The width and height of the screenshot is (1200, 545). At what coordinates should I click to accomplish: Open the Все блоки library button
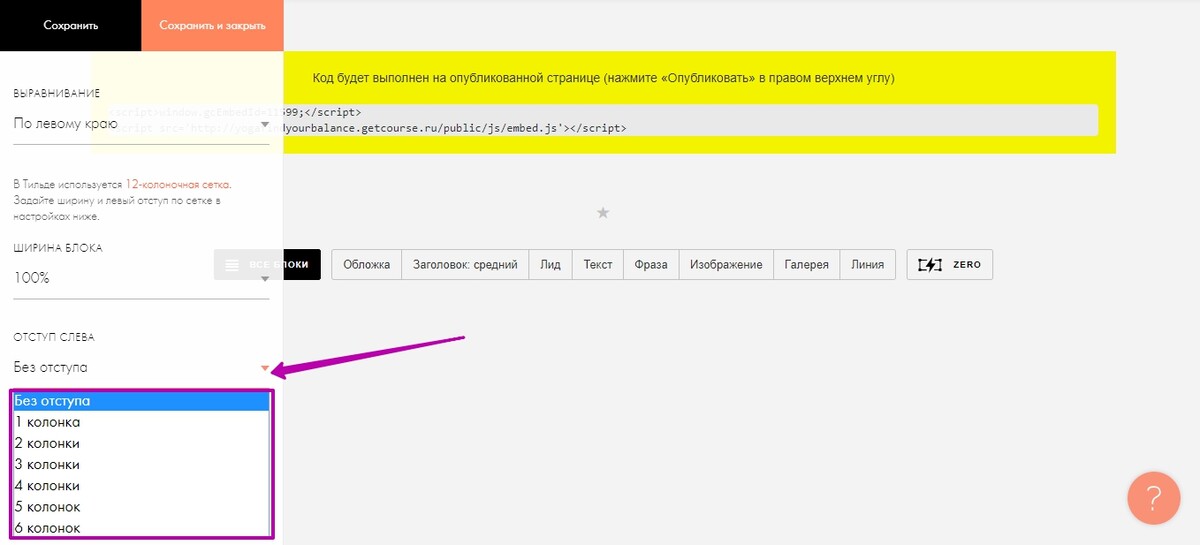[x=267, y=265]
